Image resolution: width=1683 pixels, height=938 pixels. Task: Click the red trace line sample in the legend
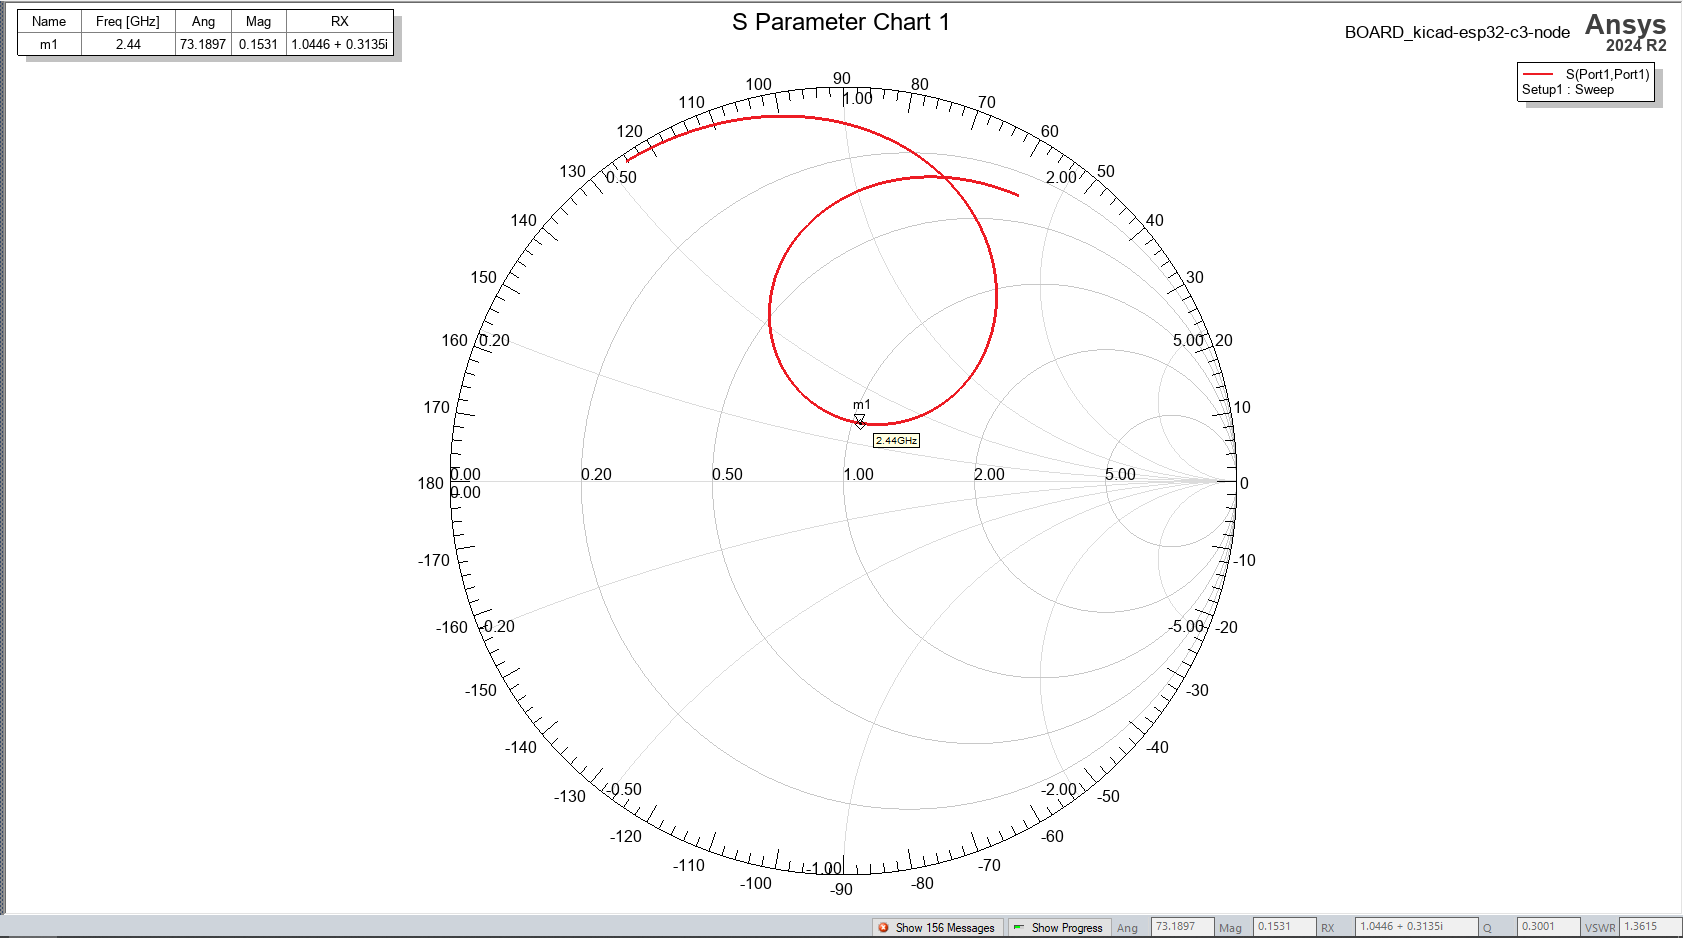(x=1540, y=73)
